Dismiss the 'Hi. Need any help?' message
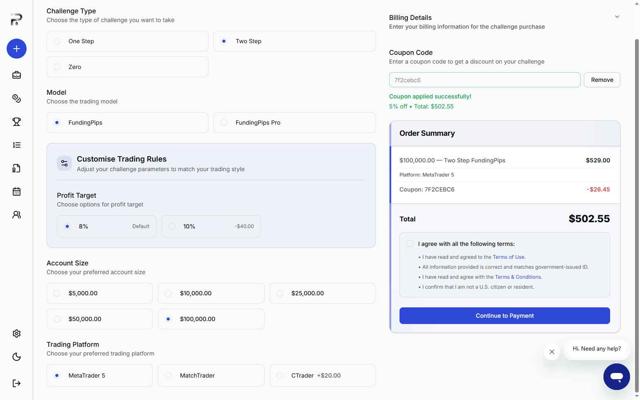Image resolution: width=640 pixels, height=400 pixels. tap(551, 351)
